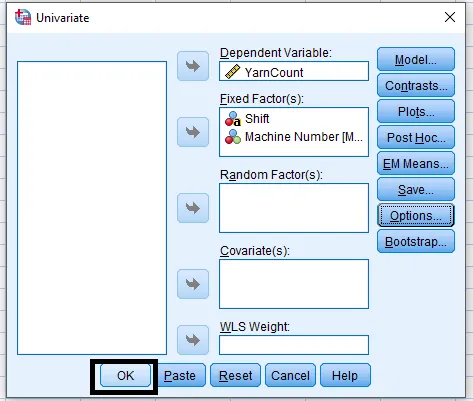Click the arrow button beside Covariate(s)
Viewport: 473px width, 401px height.
pos(193,284)
